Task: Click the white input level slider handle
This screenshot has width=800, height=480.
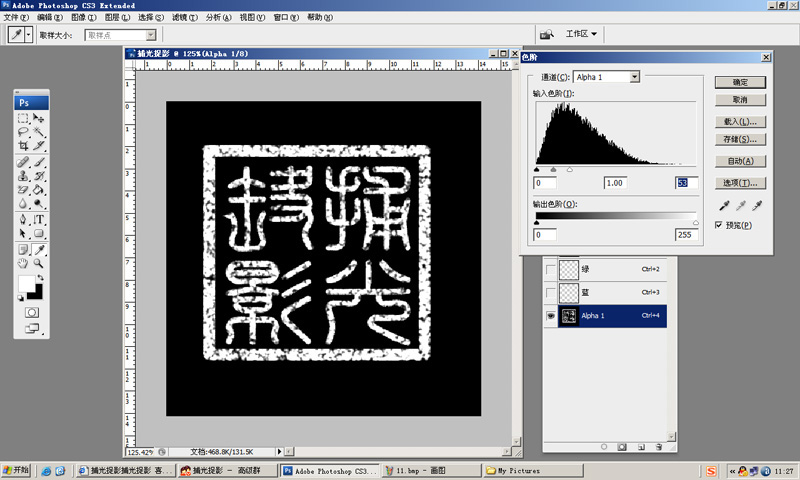Action: point(570,170)
